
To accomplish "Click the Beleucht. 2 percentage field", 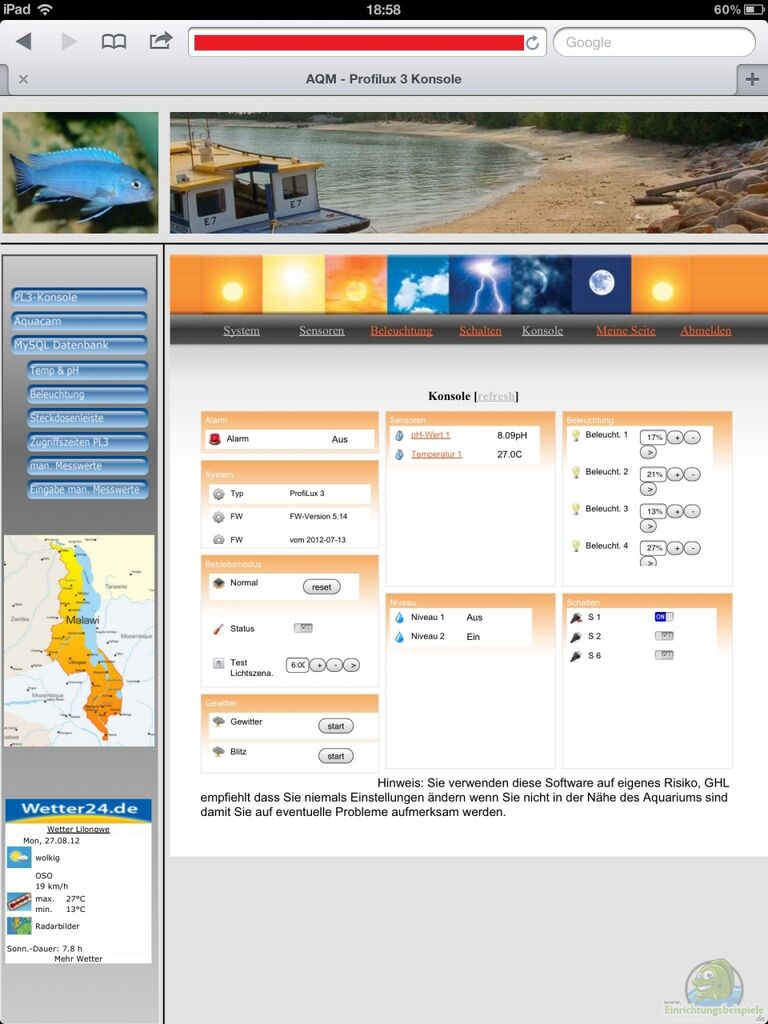I will point(654,475).
